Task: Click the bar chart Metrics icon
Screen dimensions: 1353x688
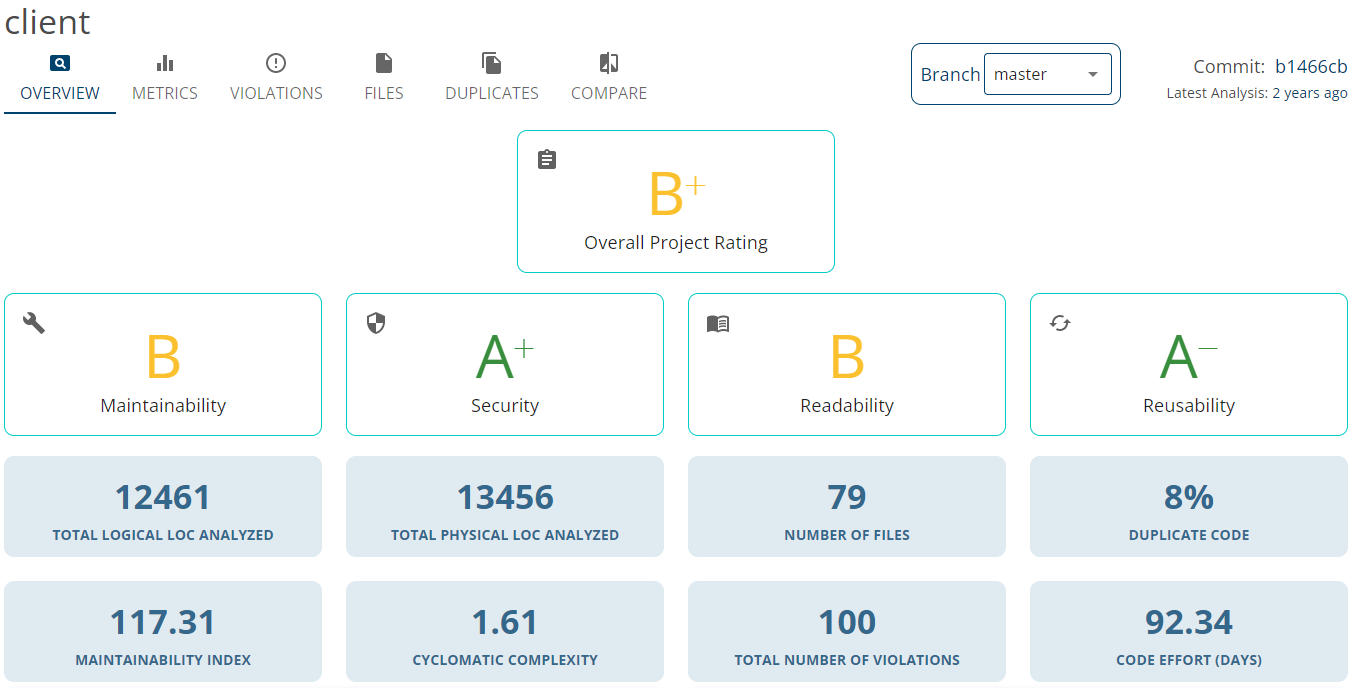Action: click(x=165, y=63)
